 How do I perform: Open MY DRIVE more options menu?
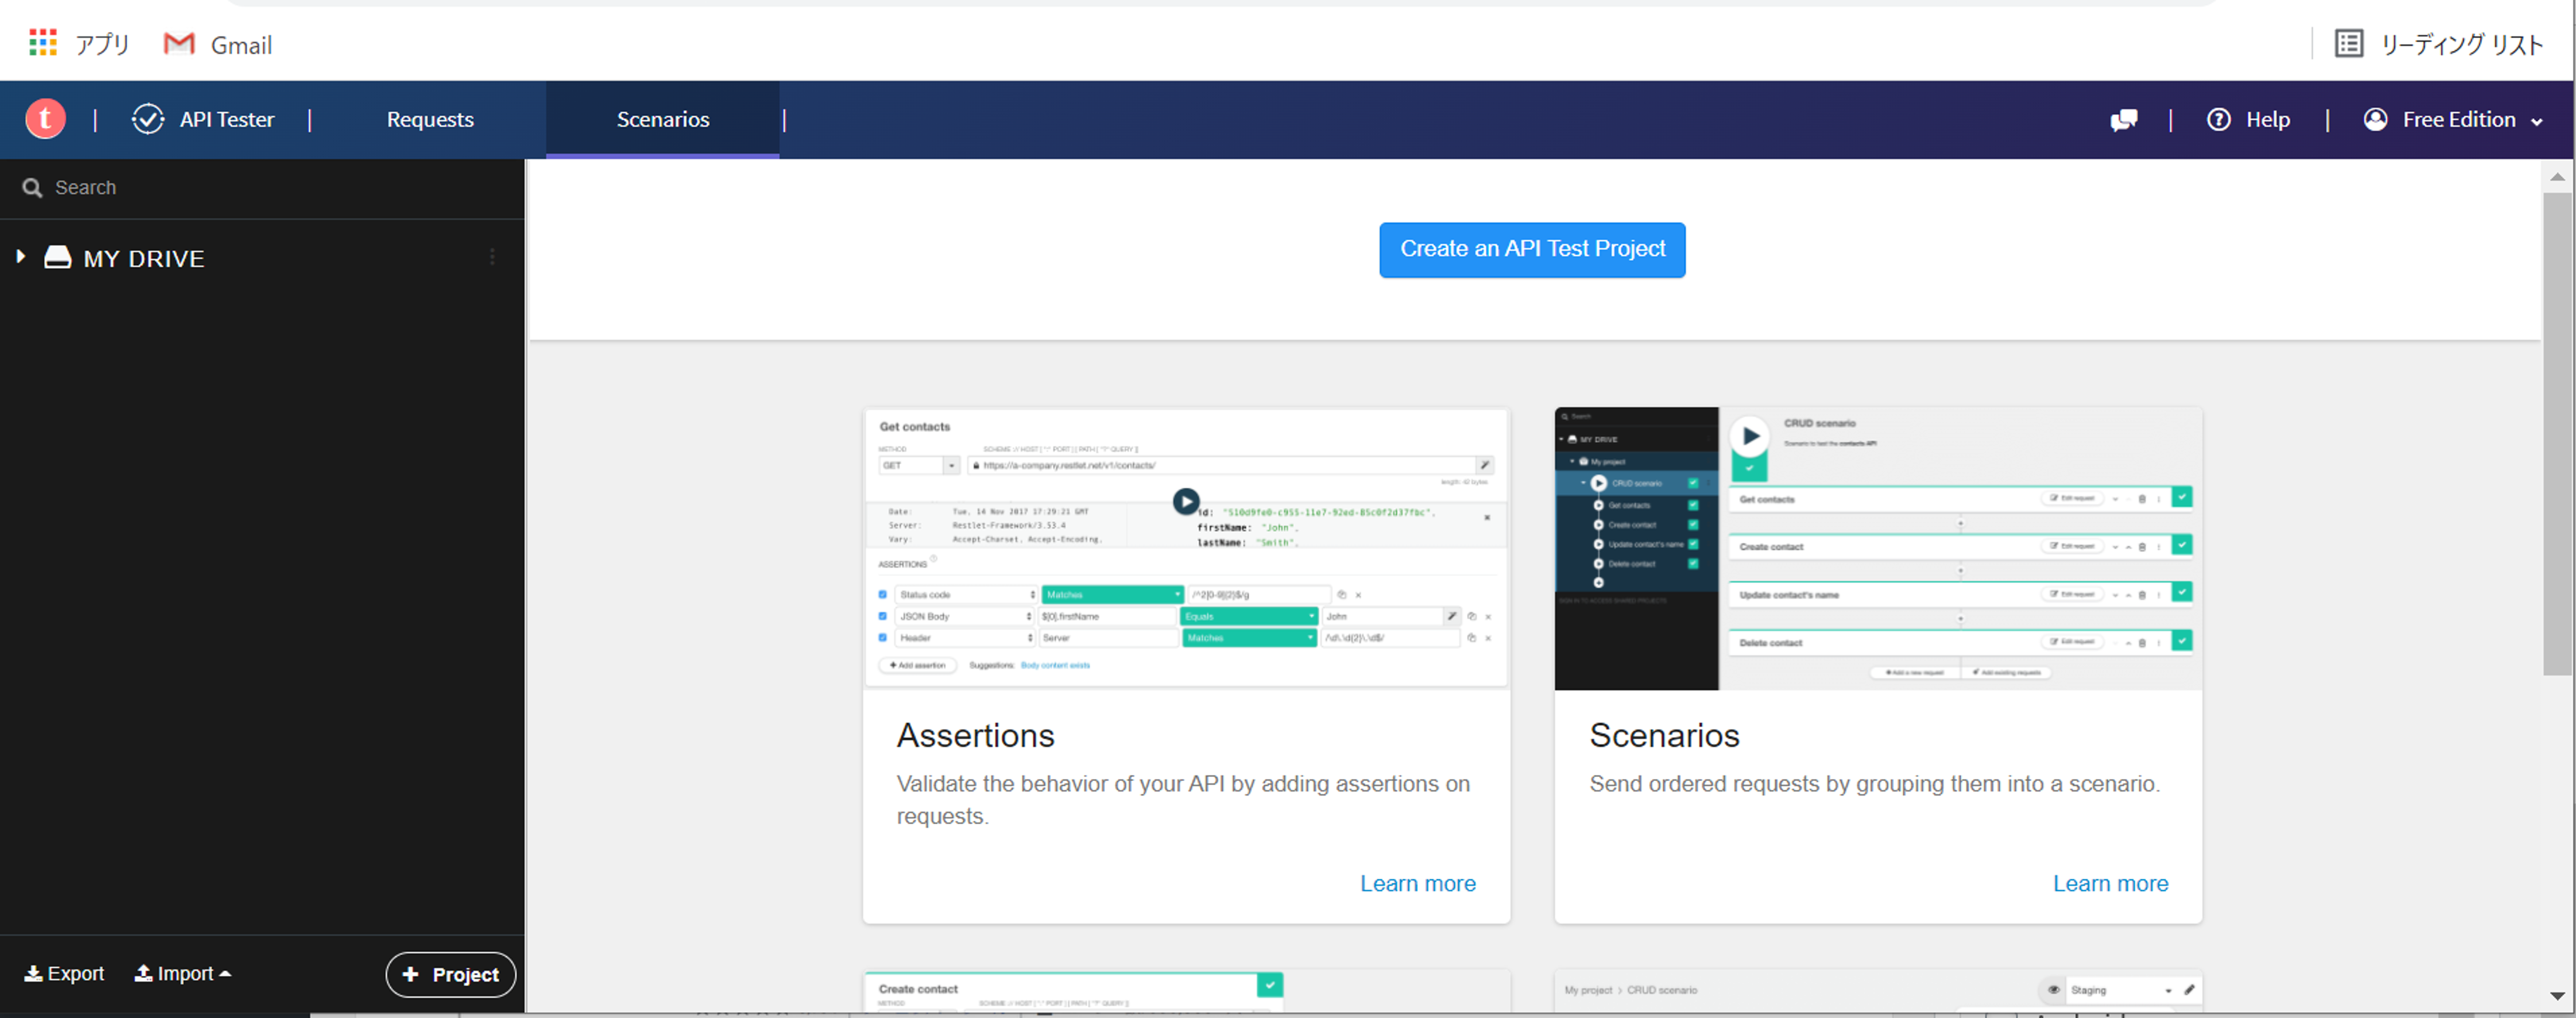click(492, 258)
